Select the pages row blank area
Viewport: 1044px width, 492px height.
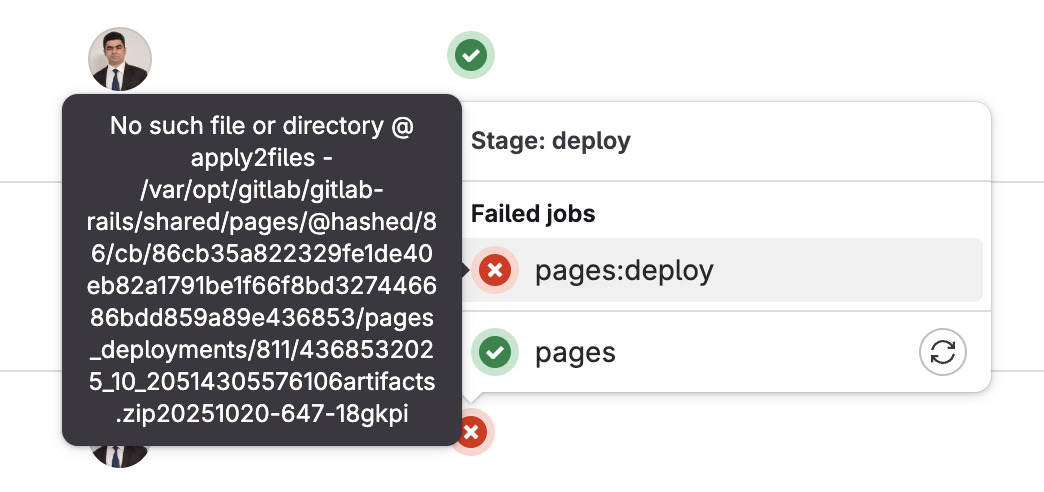766,352
